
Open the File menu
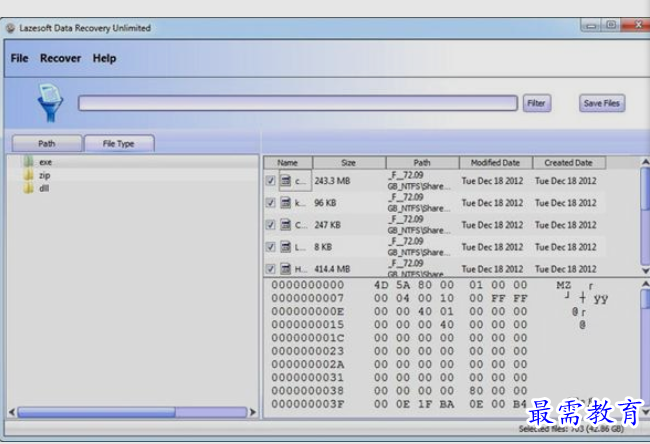19,58
